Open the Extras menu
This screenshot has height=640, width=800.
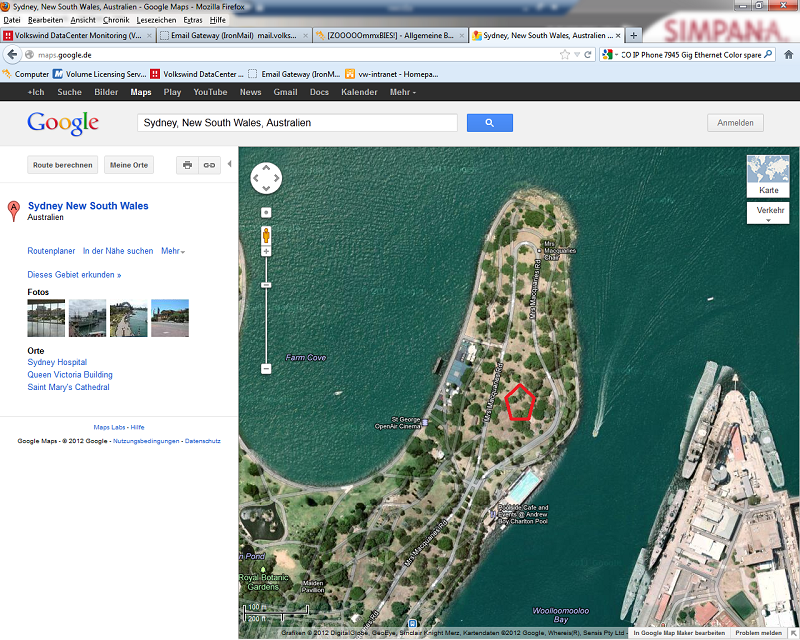coord(193,20)
